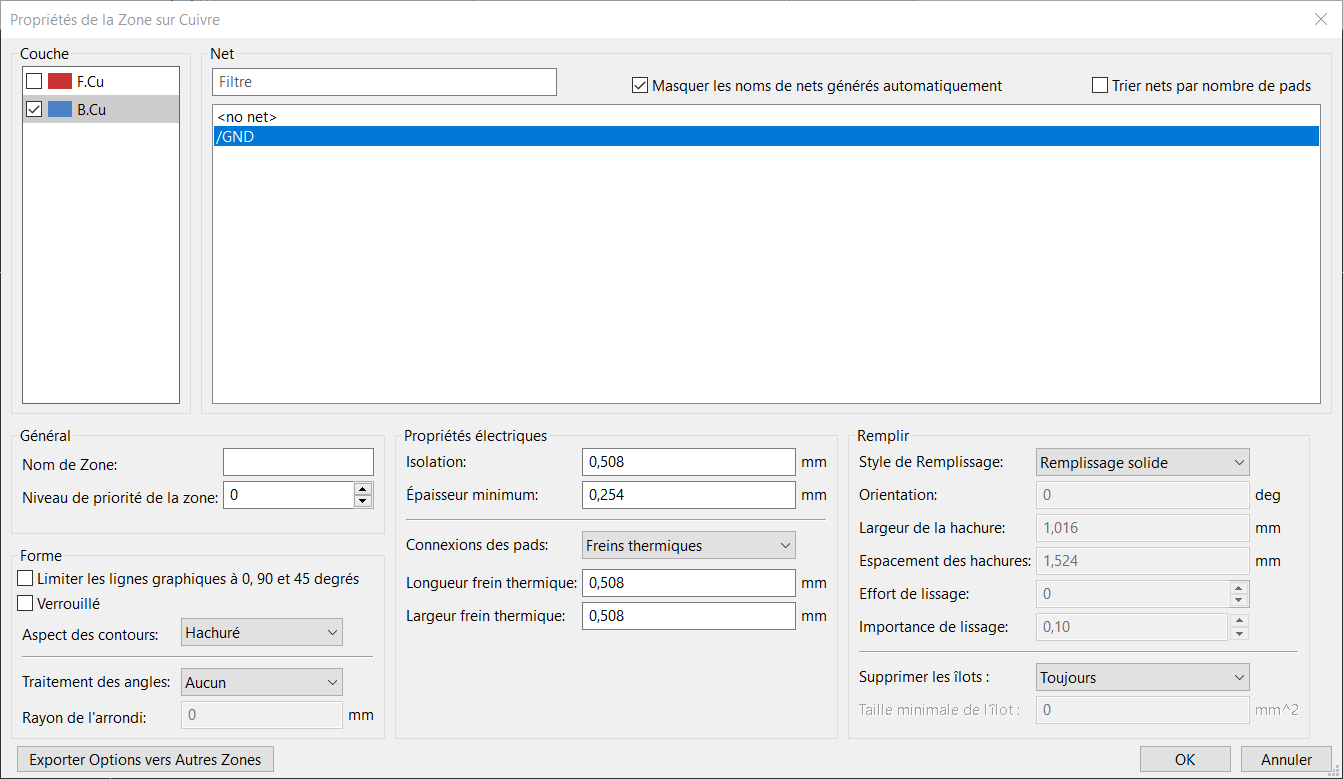
Task: Enable Trier nets par nombre de pads
Action: pos(1101,86)
